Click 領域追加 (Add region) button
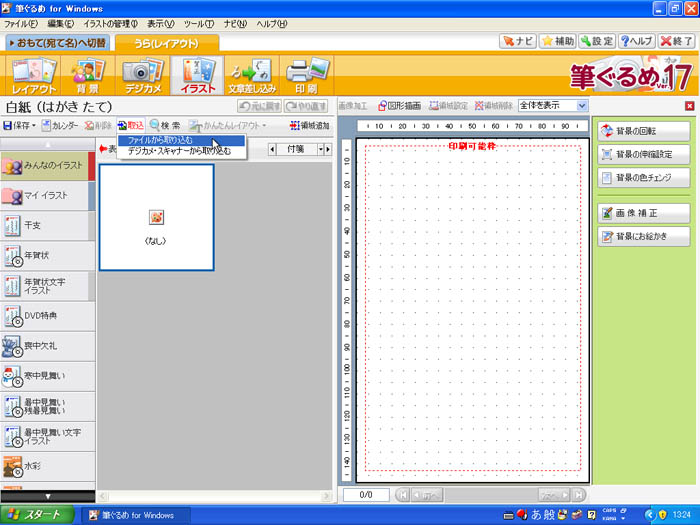 308,126
